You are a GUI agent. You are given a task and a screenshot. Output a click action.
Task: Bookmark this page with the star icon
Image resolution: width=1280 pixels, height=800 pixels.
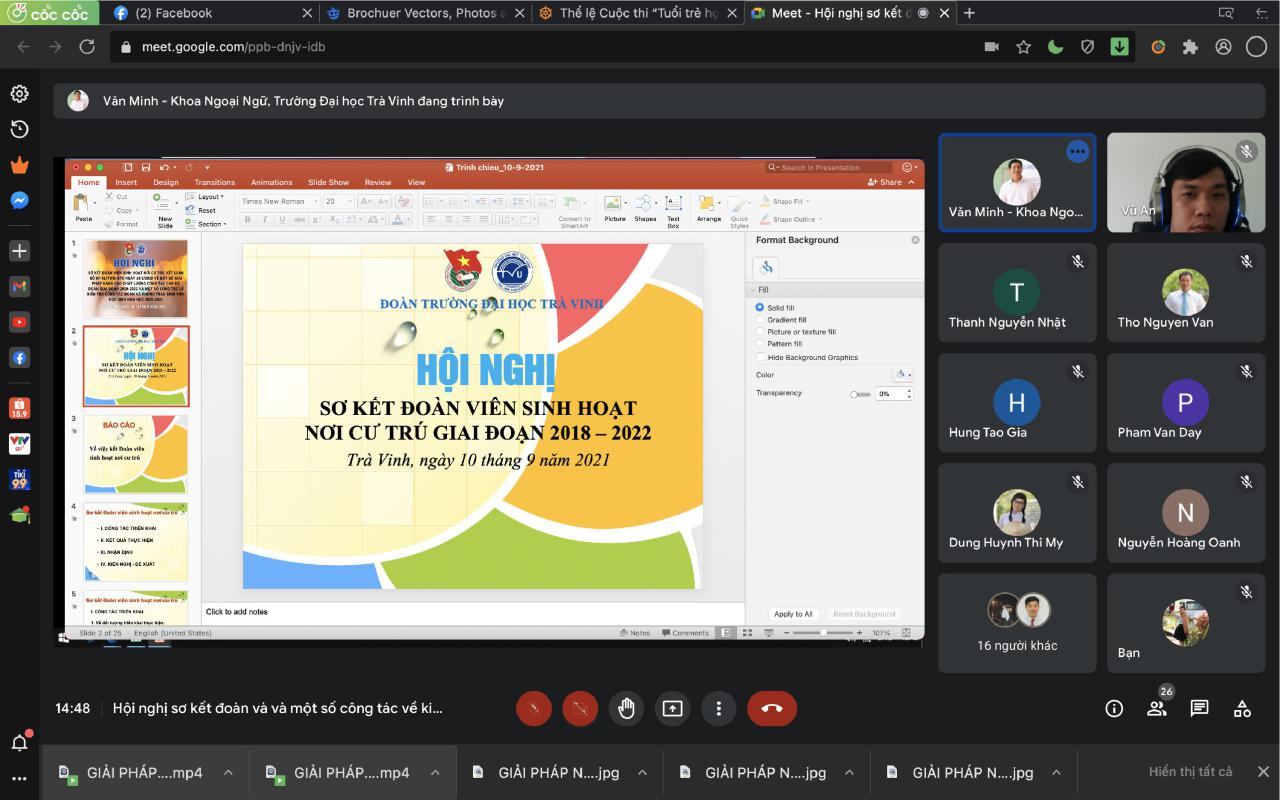click(1023, 47)
